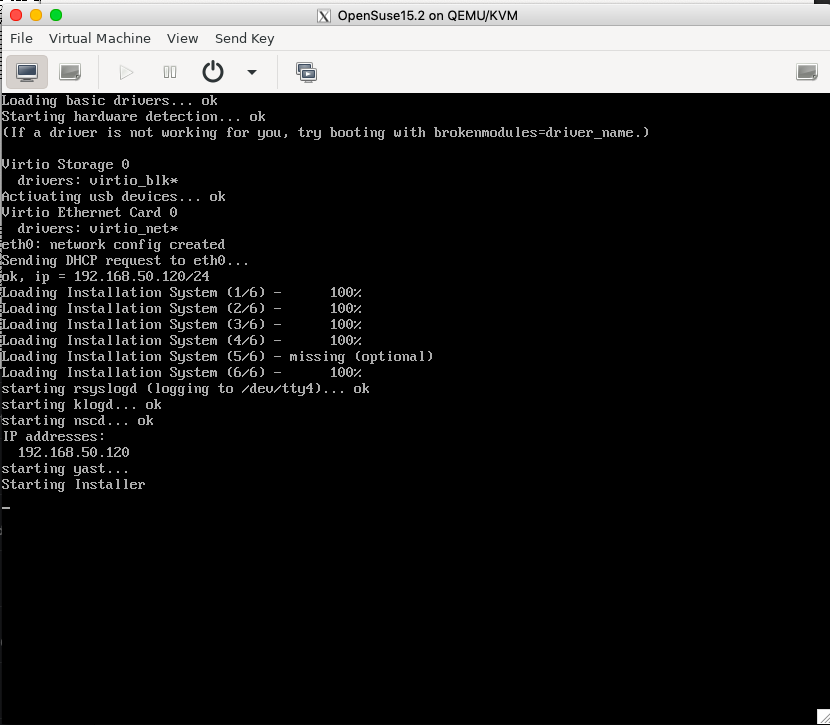Click 'Loading Installation System (4/6)' line
The width and height of the screenshot is (830, 725).
pyautogui.click(x=182, y=341)
